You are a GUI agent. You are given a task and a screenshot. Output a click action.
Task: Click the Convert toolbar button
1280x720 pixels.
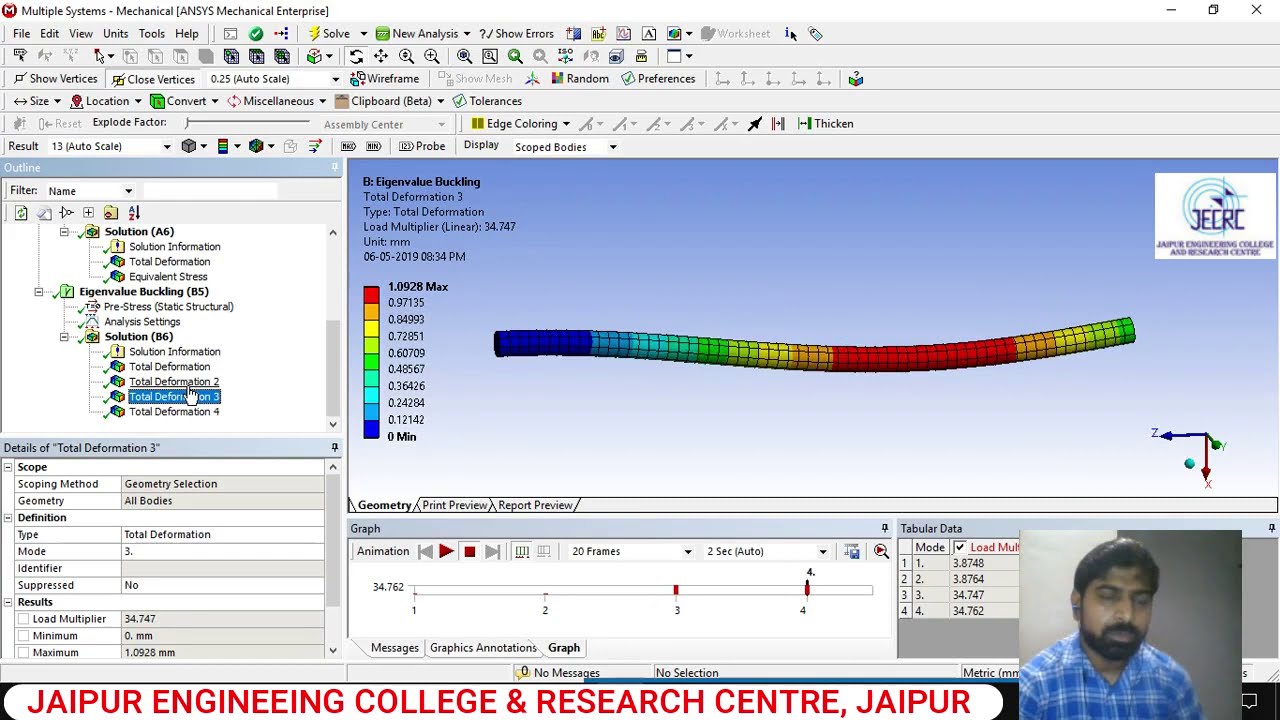[x=185, y=101]
